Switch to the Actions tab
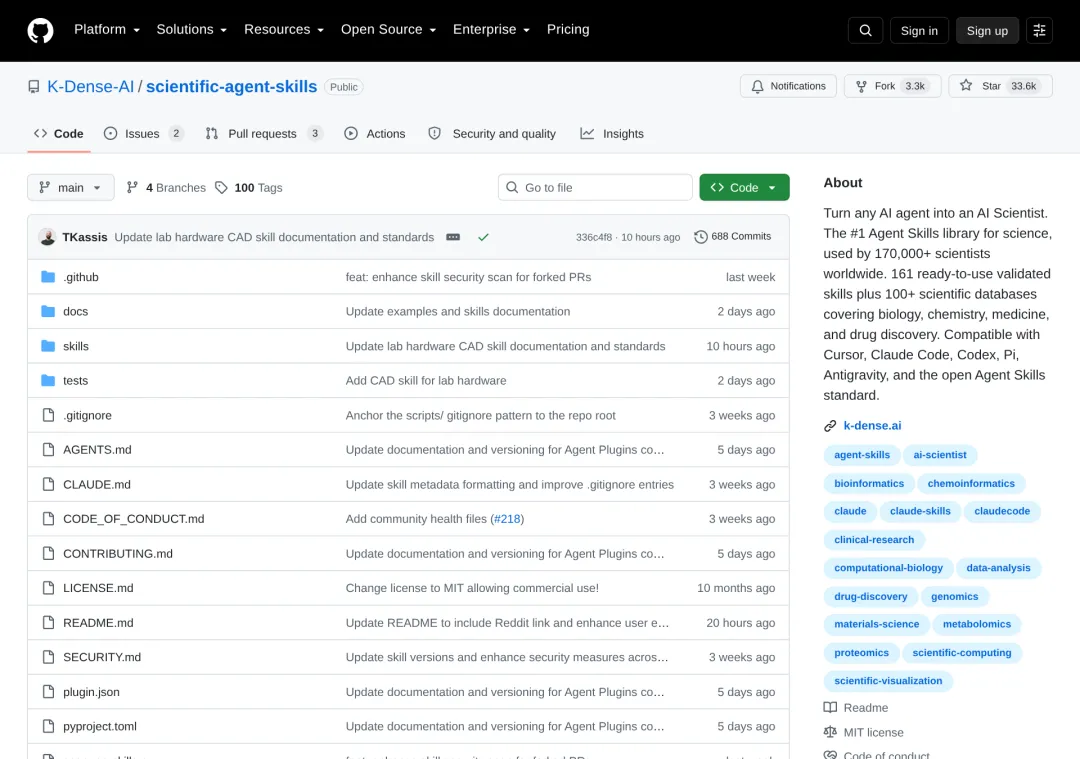The height and width of the screenshot is (759, 1080). pyautogui.click(x=375, y=134)
